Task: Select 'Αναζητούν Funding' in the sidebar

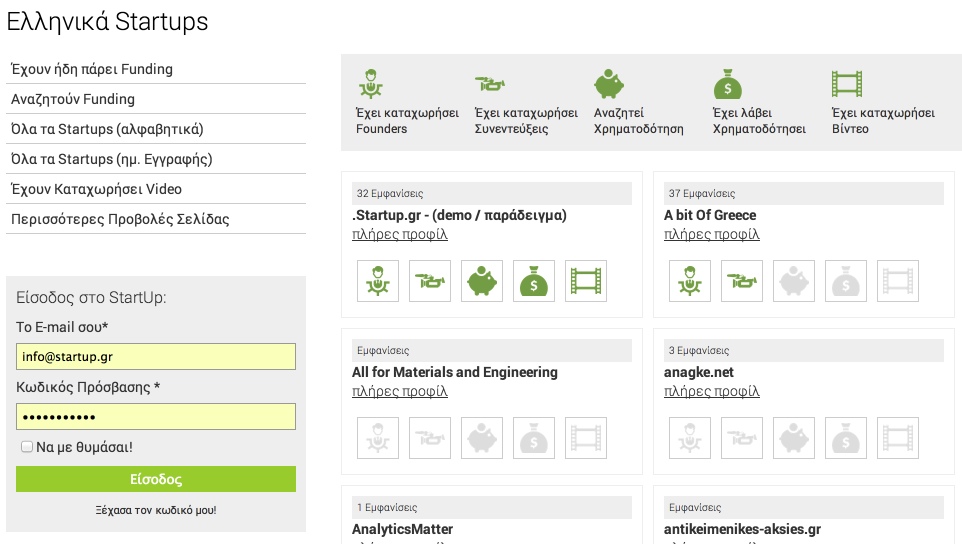Action: (x=73, y=99)
